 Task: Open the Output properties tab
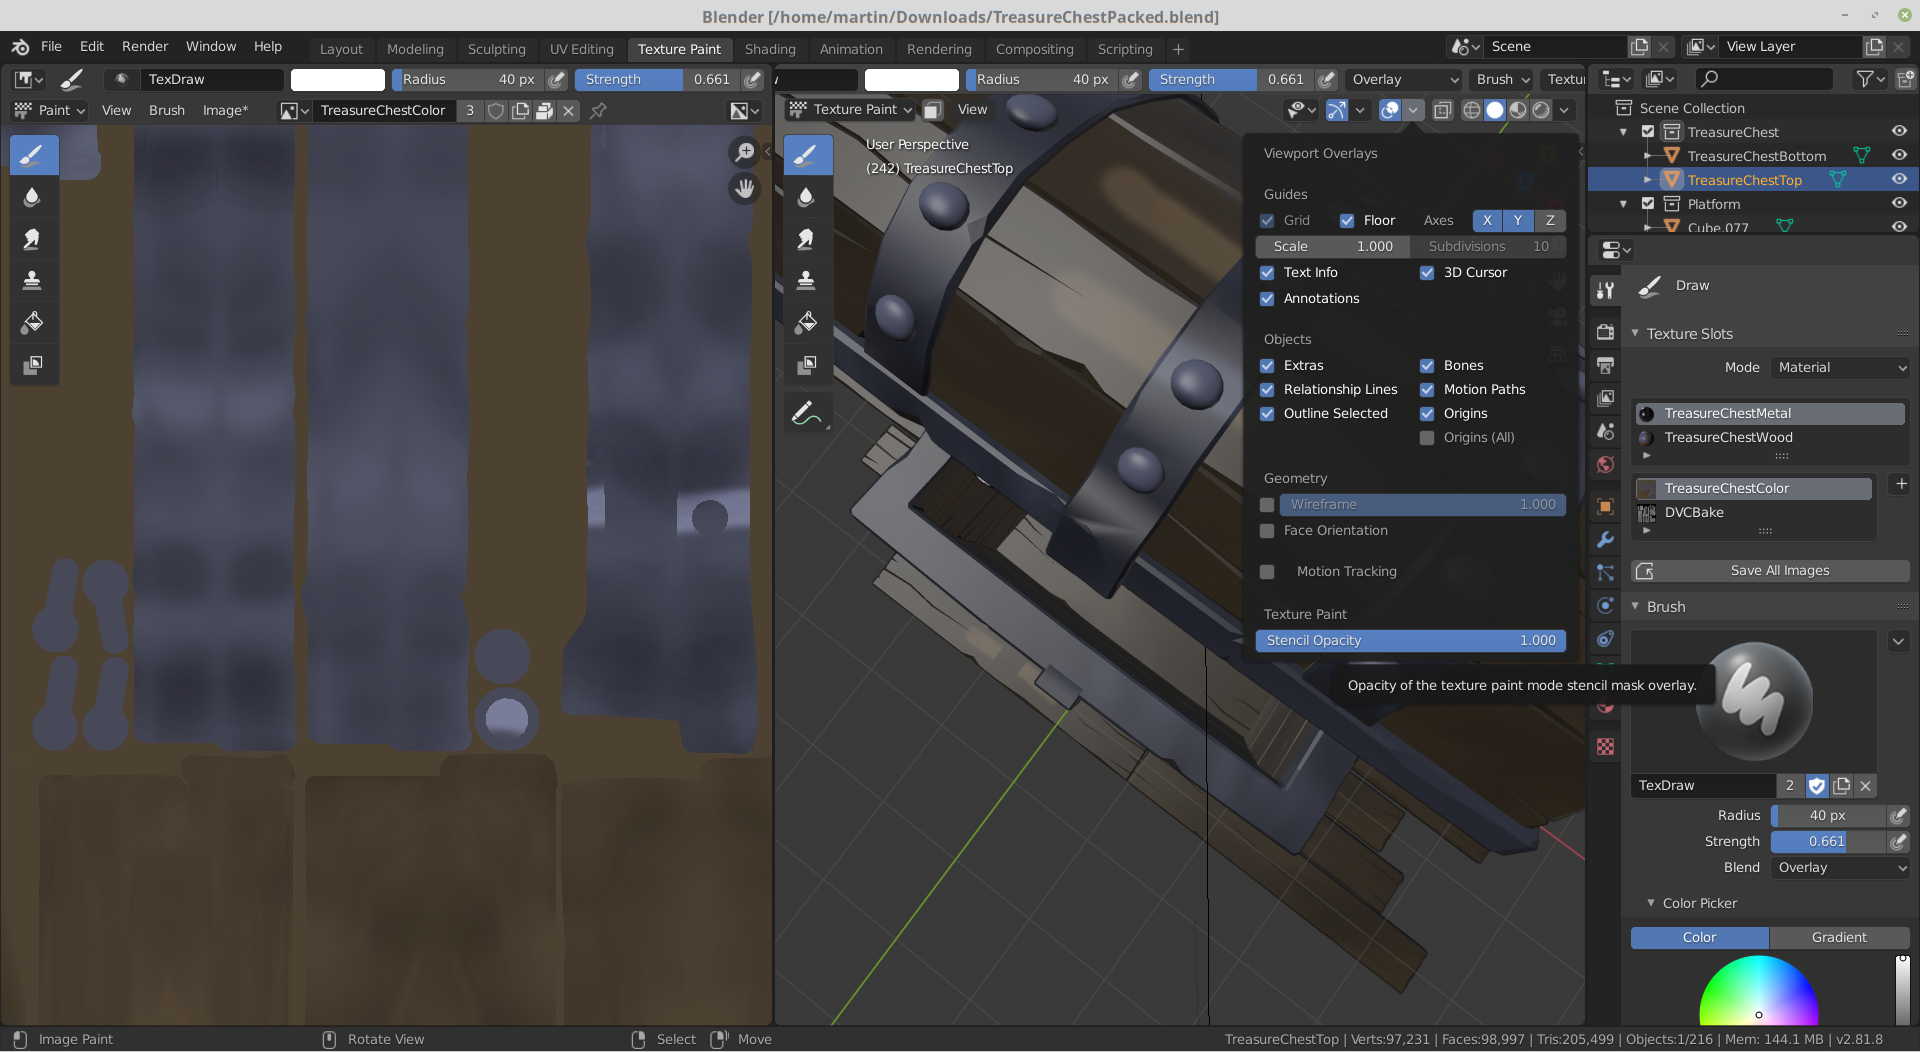(x=1605, y=365)
